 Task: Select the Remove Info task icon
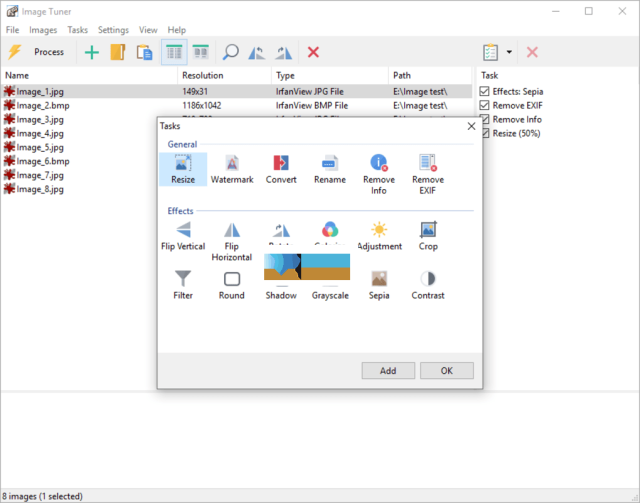point(379,174)
